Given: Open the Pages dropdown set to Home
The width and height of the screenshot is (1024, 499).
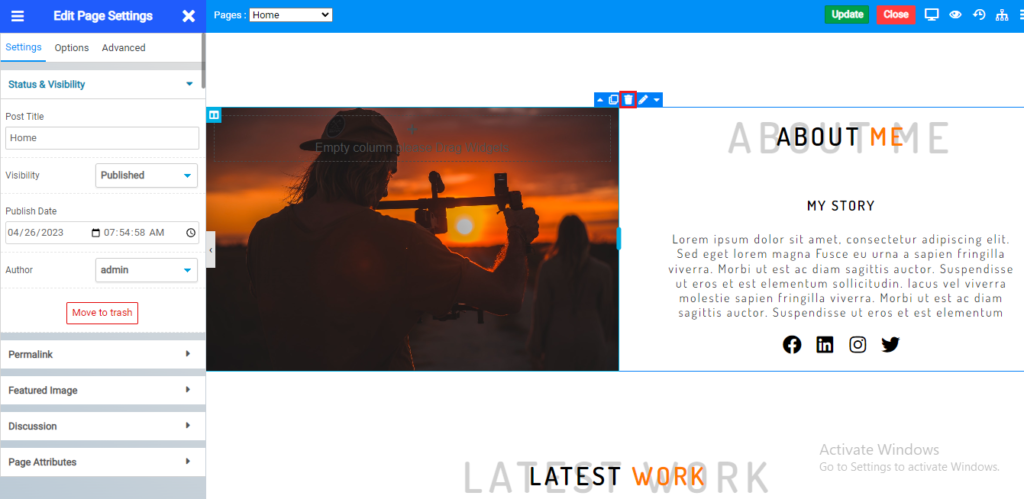Looking at the screenshot, I should coord(290,15).
